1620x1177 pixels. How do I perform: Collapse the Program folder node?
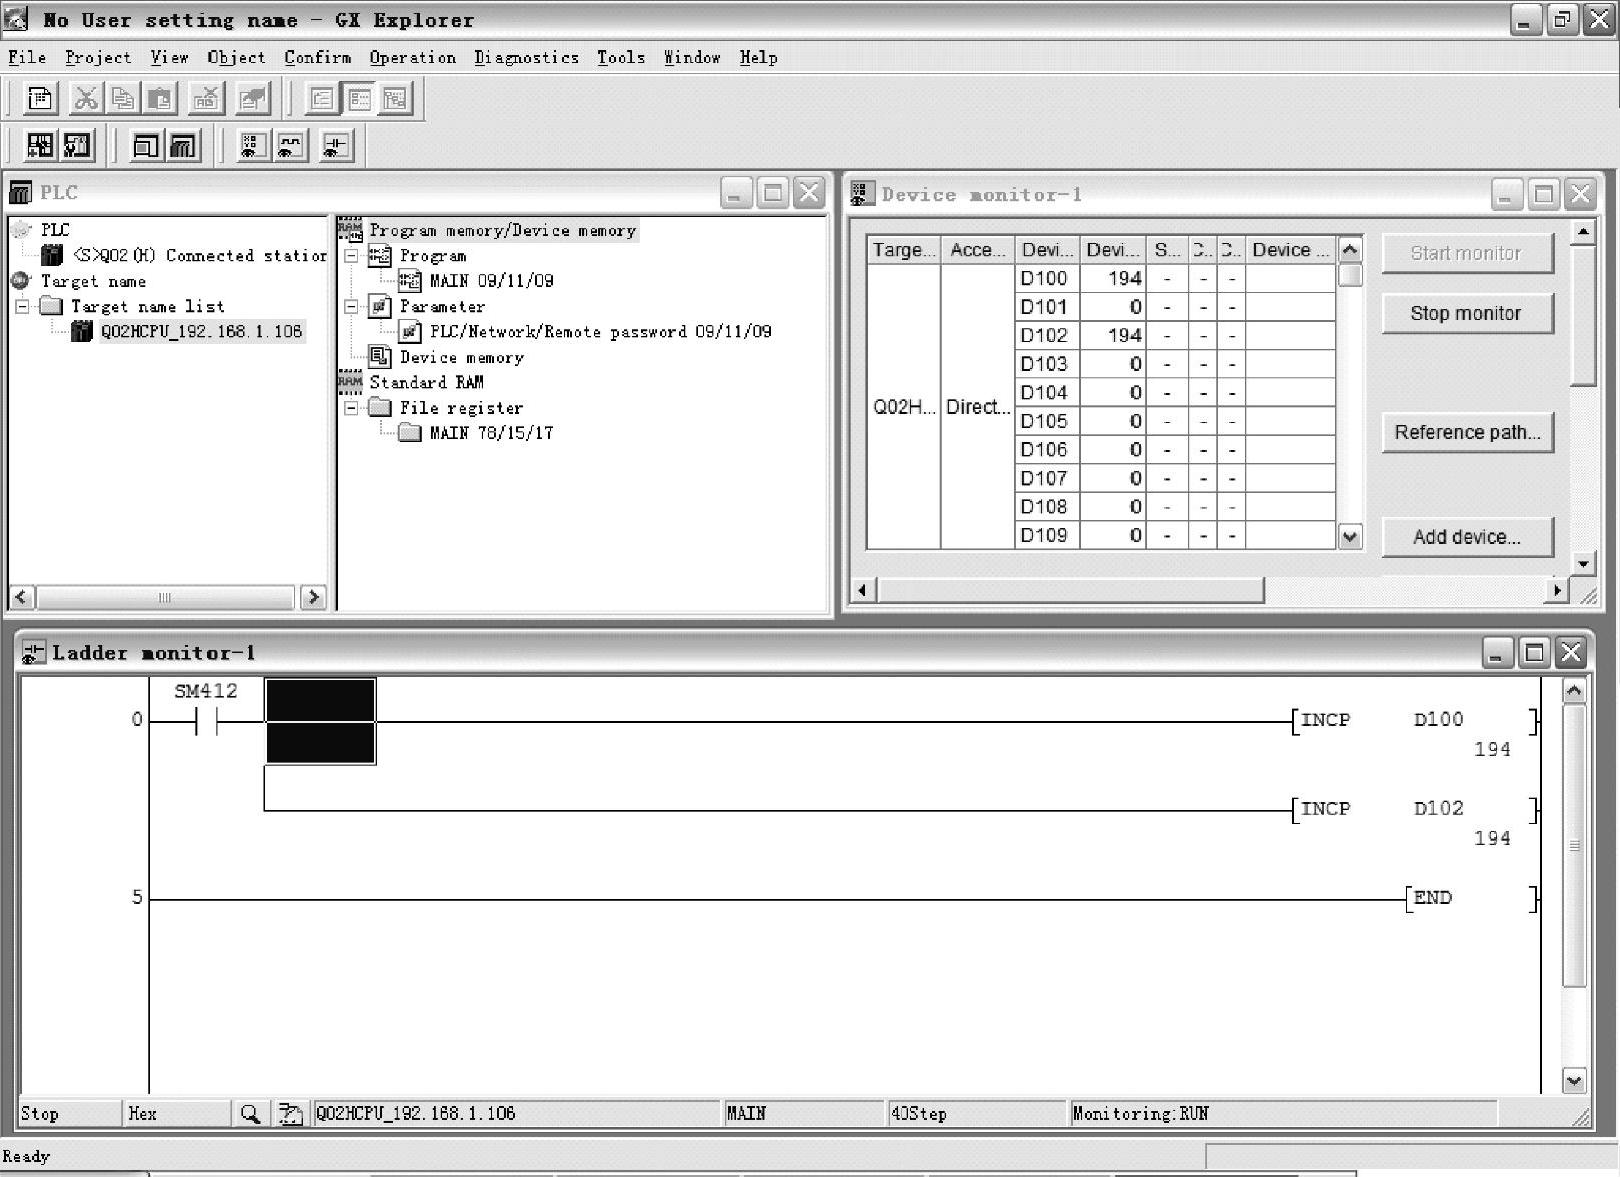351,256
